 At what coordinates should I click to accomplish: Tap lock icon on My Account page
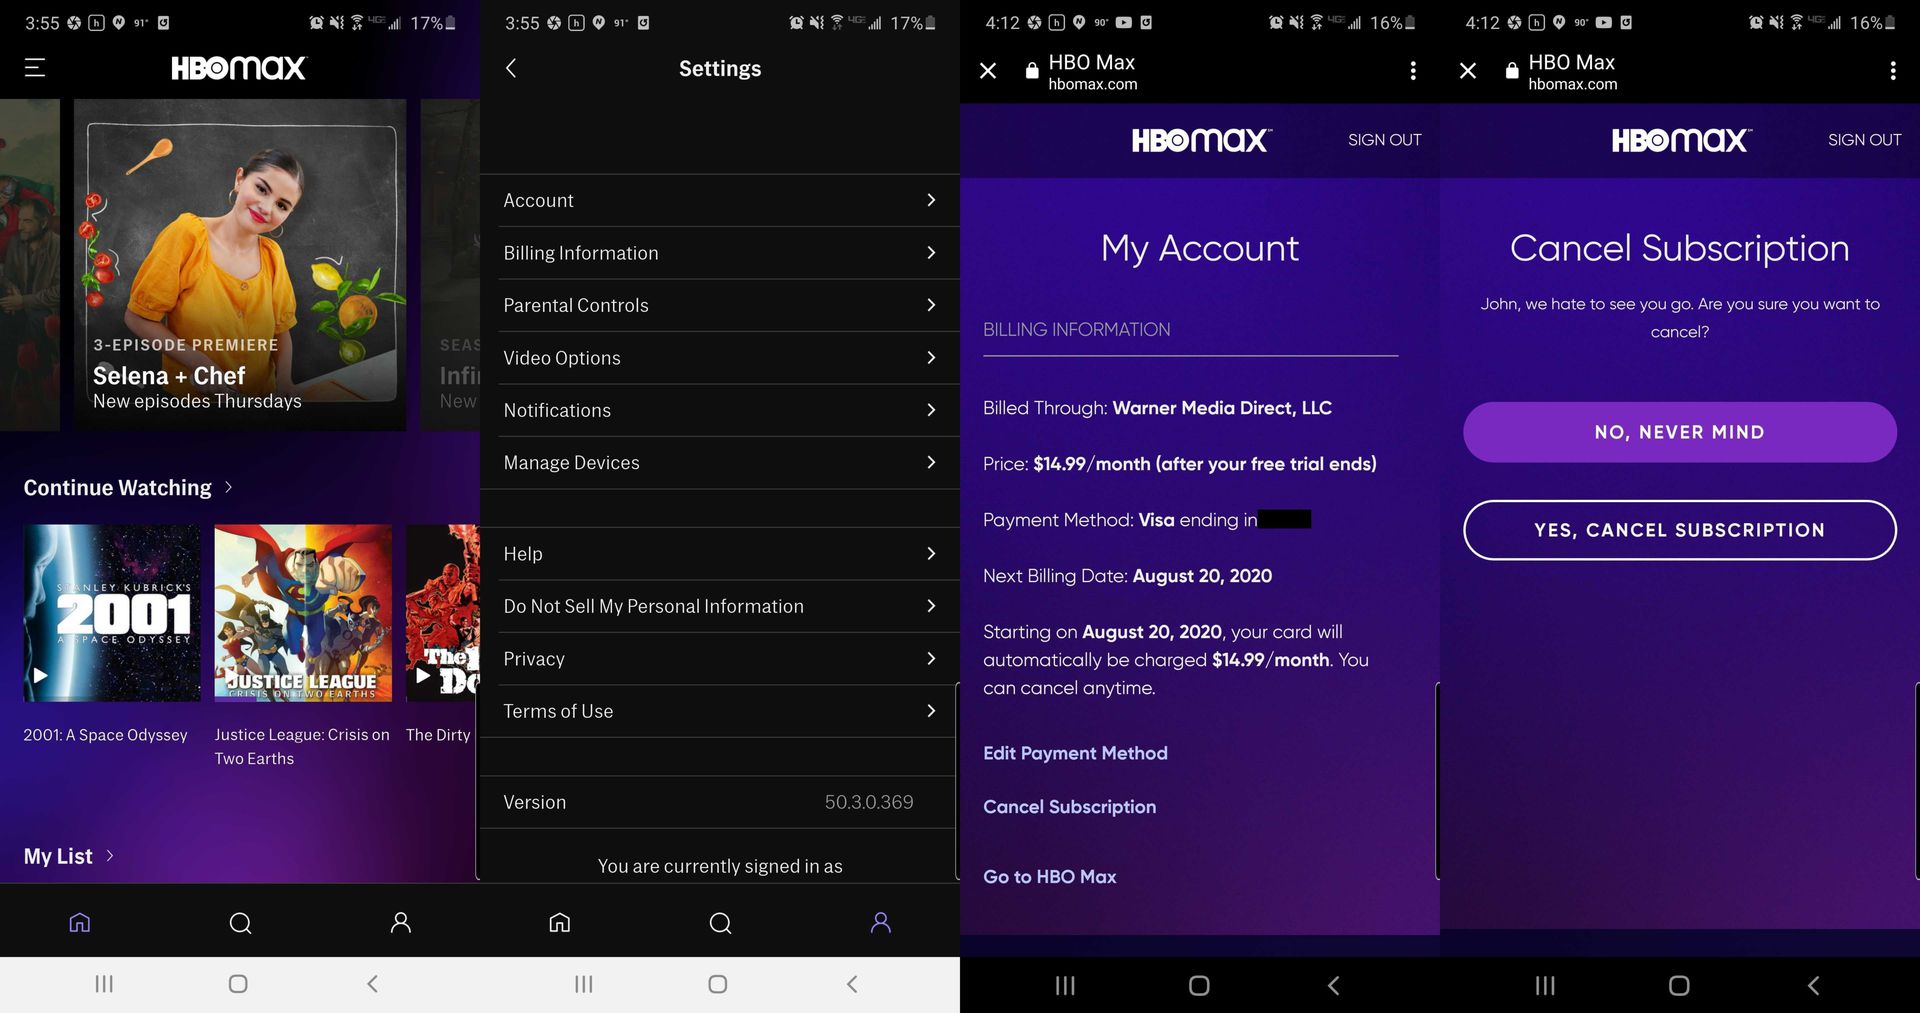[1032, 71]
